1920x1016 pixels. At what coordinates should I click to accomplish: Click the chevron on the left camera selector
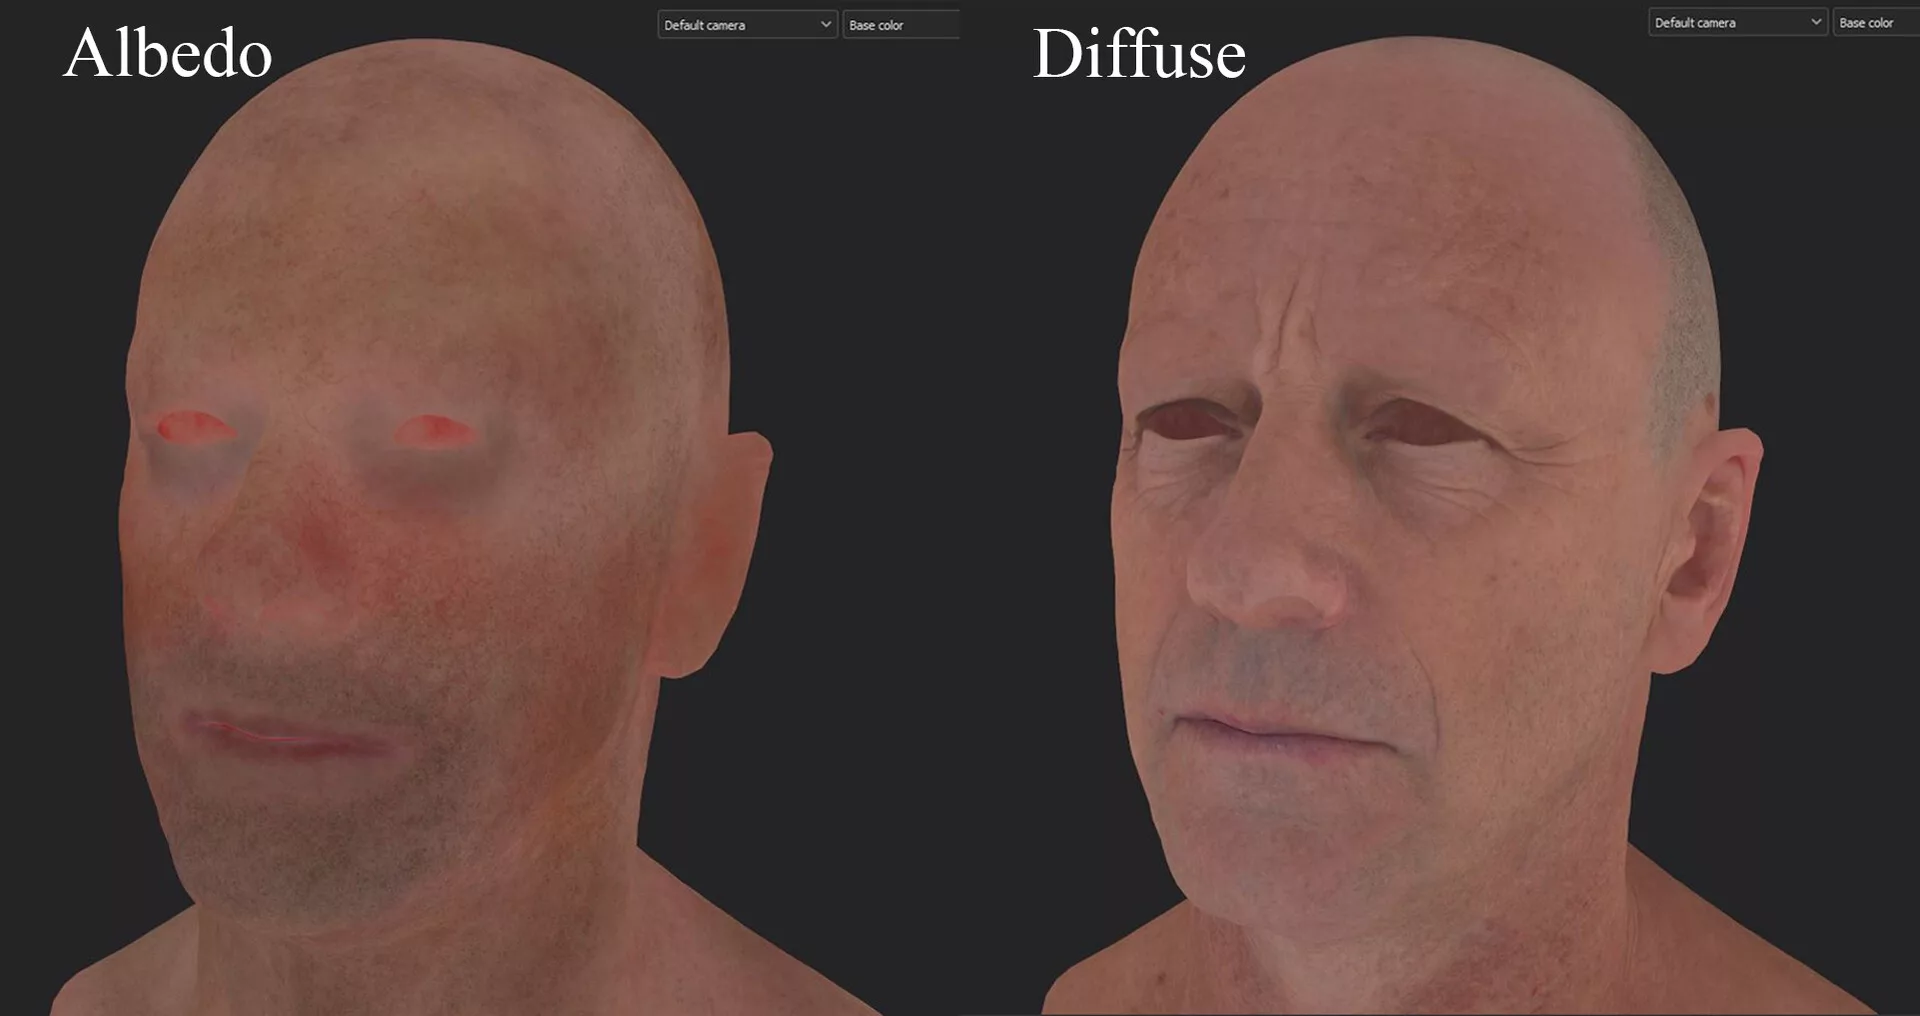826,24
